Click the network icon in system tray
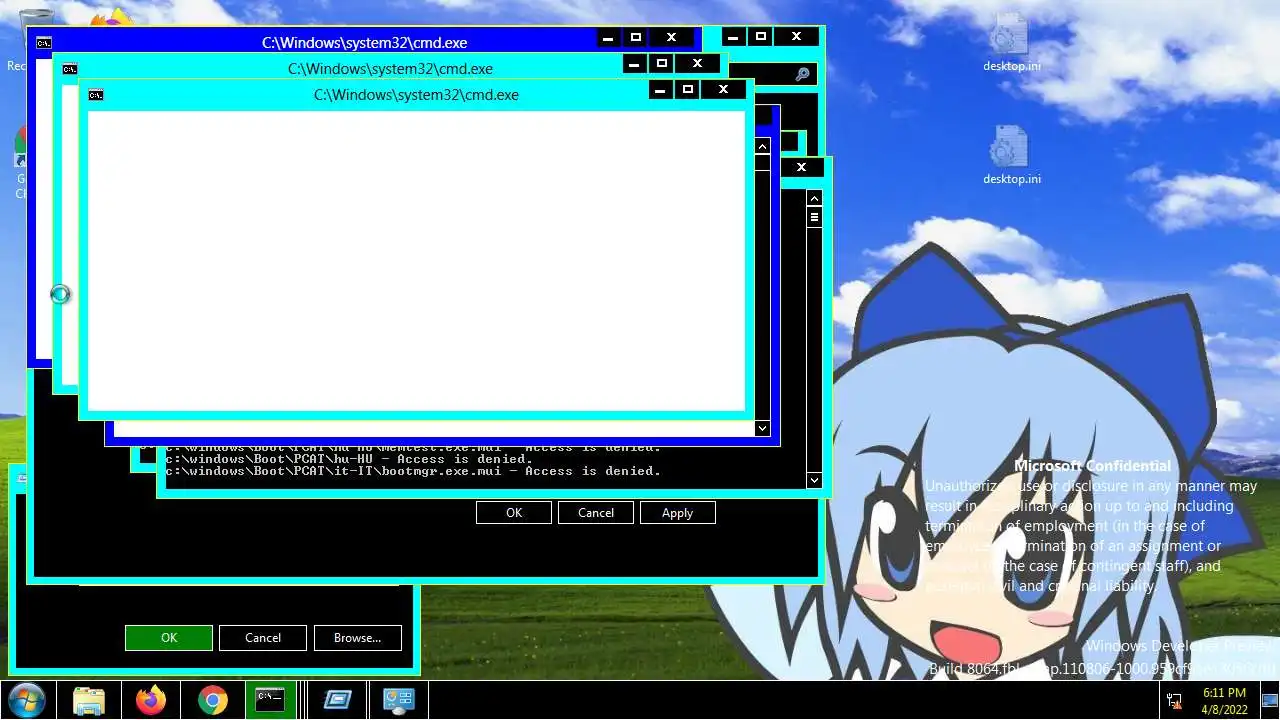 [x=1174, y=701]
